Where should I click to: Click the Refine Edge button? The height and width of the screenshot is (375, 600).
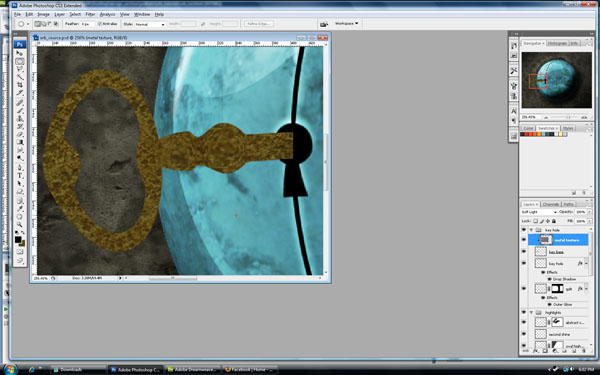(x=259, y=24)
